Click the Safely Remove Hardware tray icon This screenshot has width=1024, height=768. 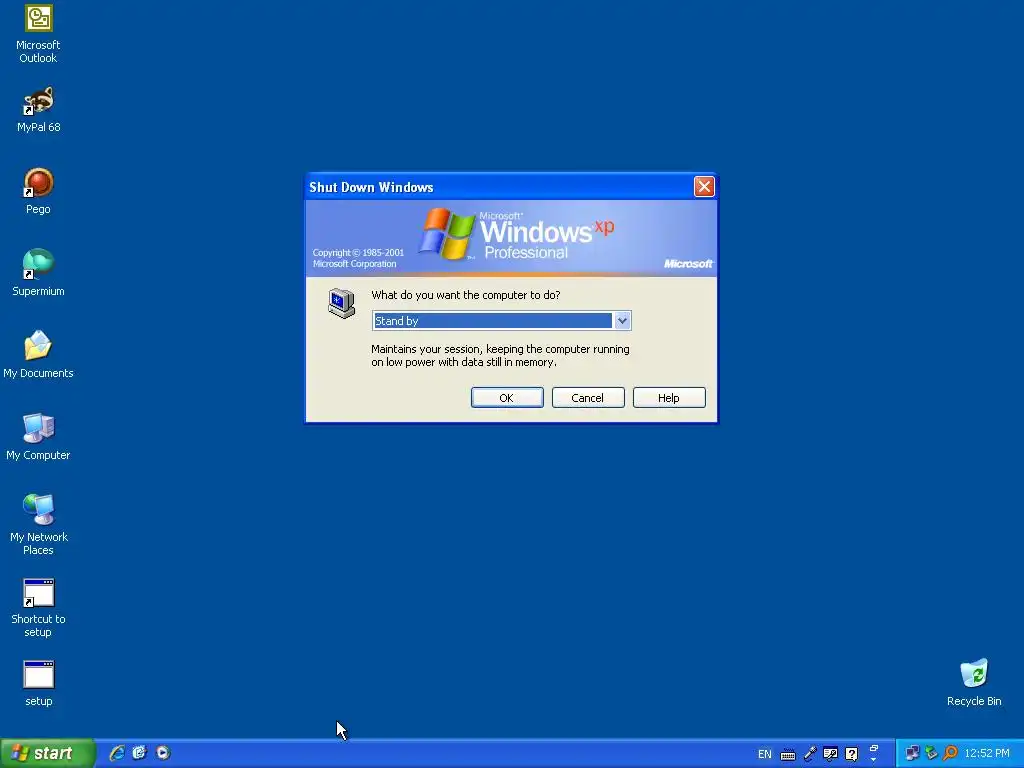(932, 754)
